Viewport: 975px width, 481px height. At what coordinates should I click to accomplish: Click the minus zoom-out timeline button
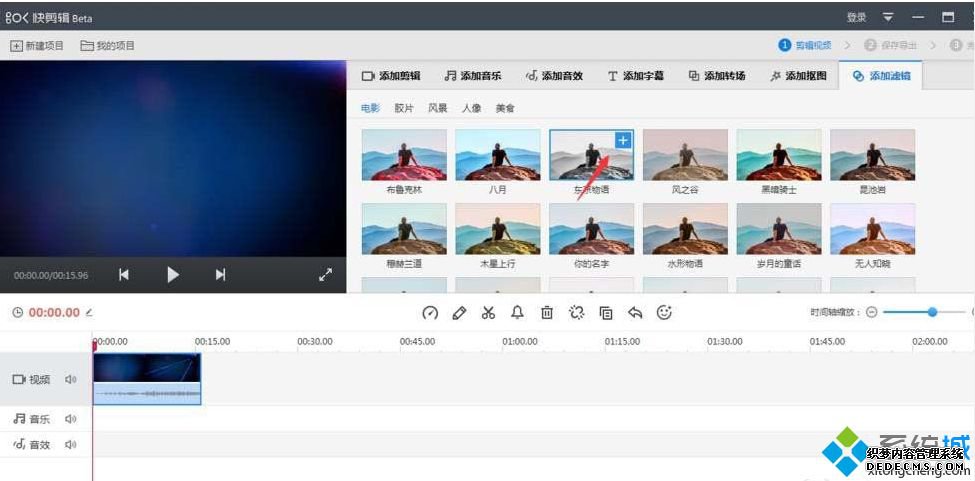[871, 313]
